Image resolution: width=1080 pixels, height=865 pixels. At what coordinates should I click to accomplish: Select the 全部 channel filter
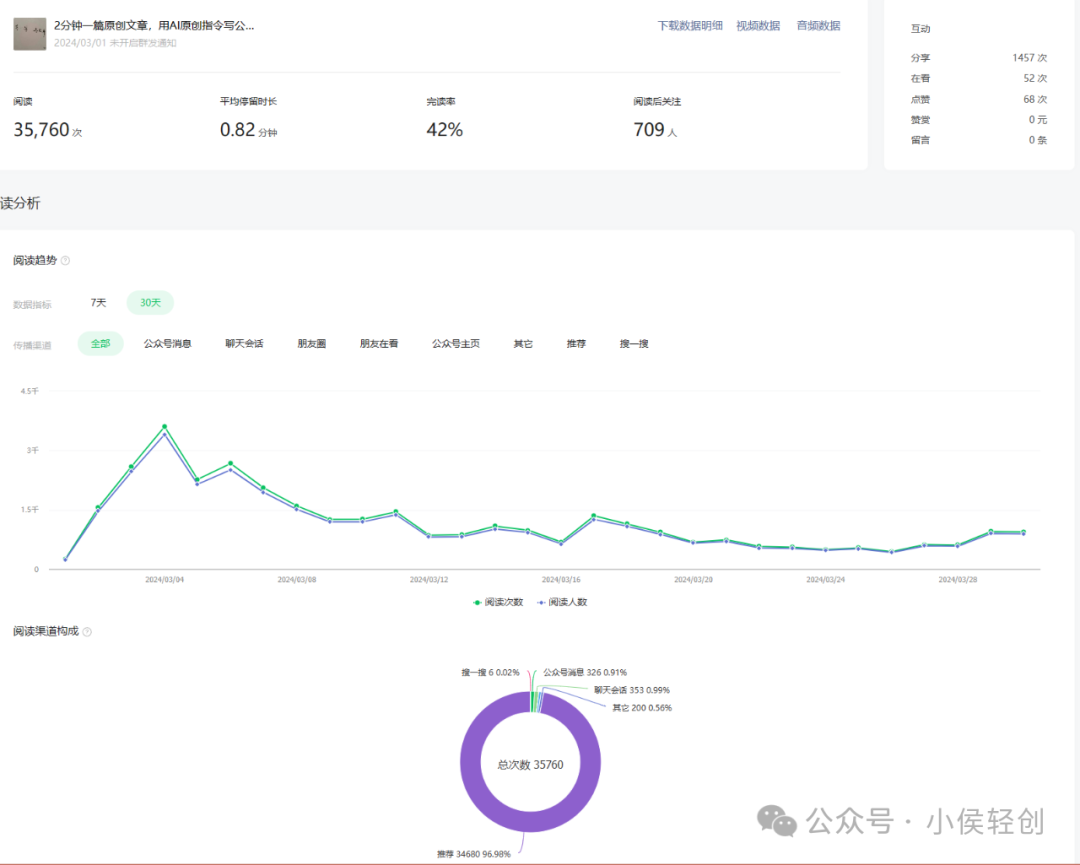(100, 343)
